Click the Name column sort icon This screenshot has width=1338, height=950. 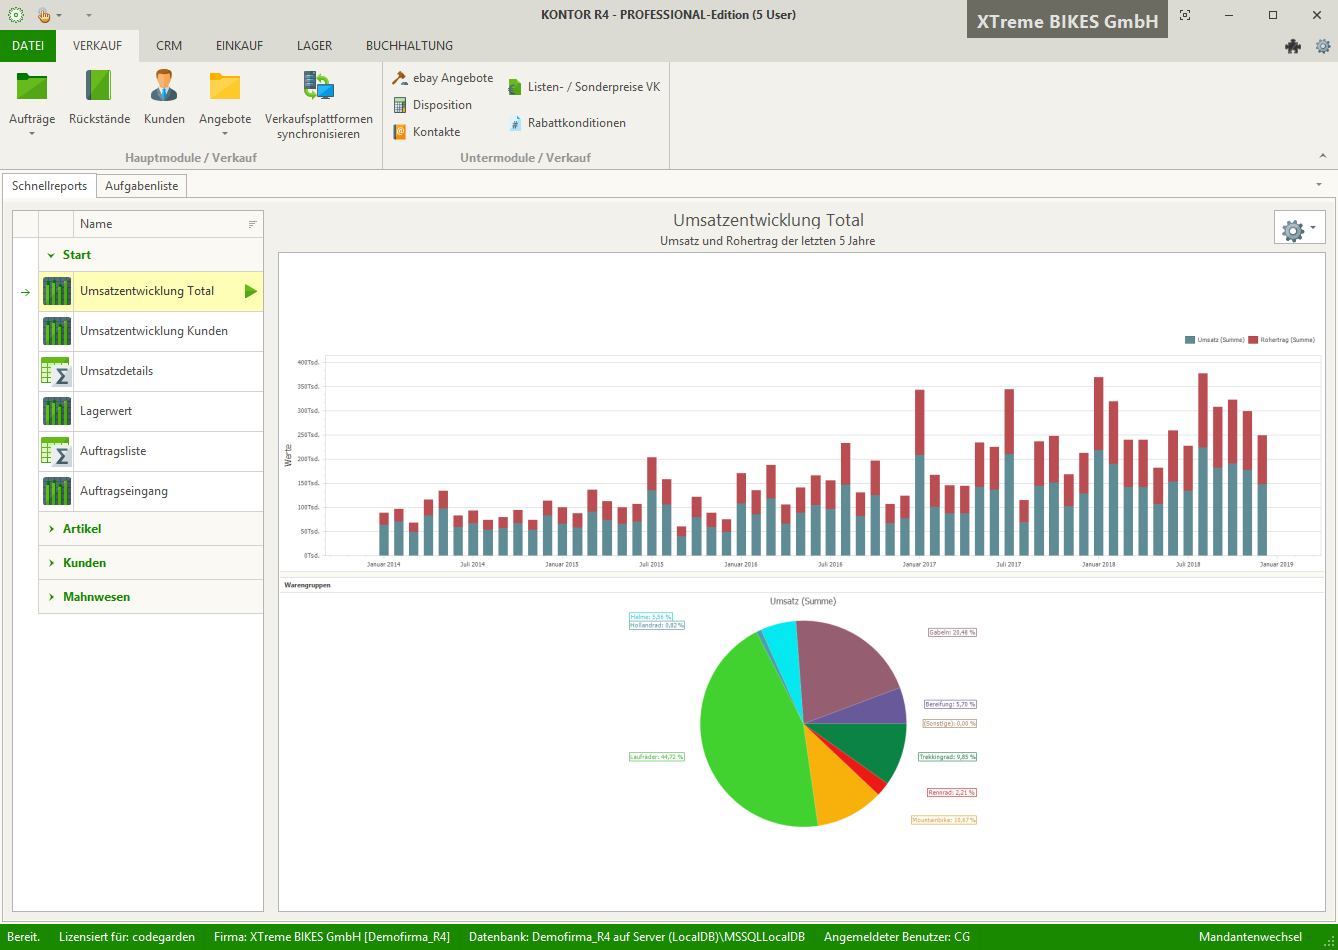[253, 224]
